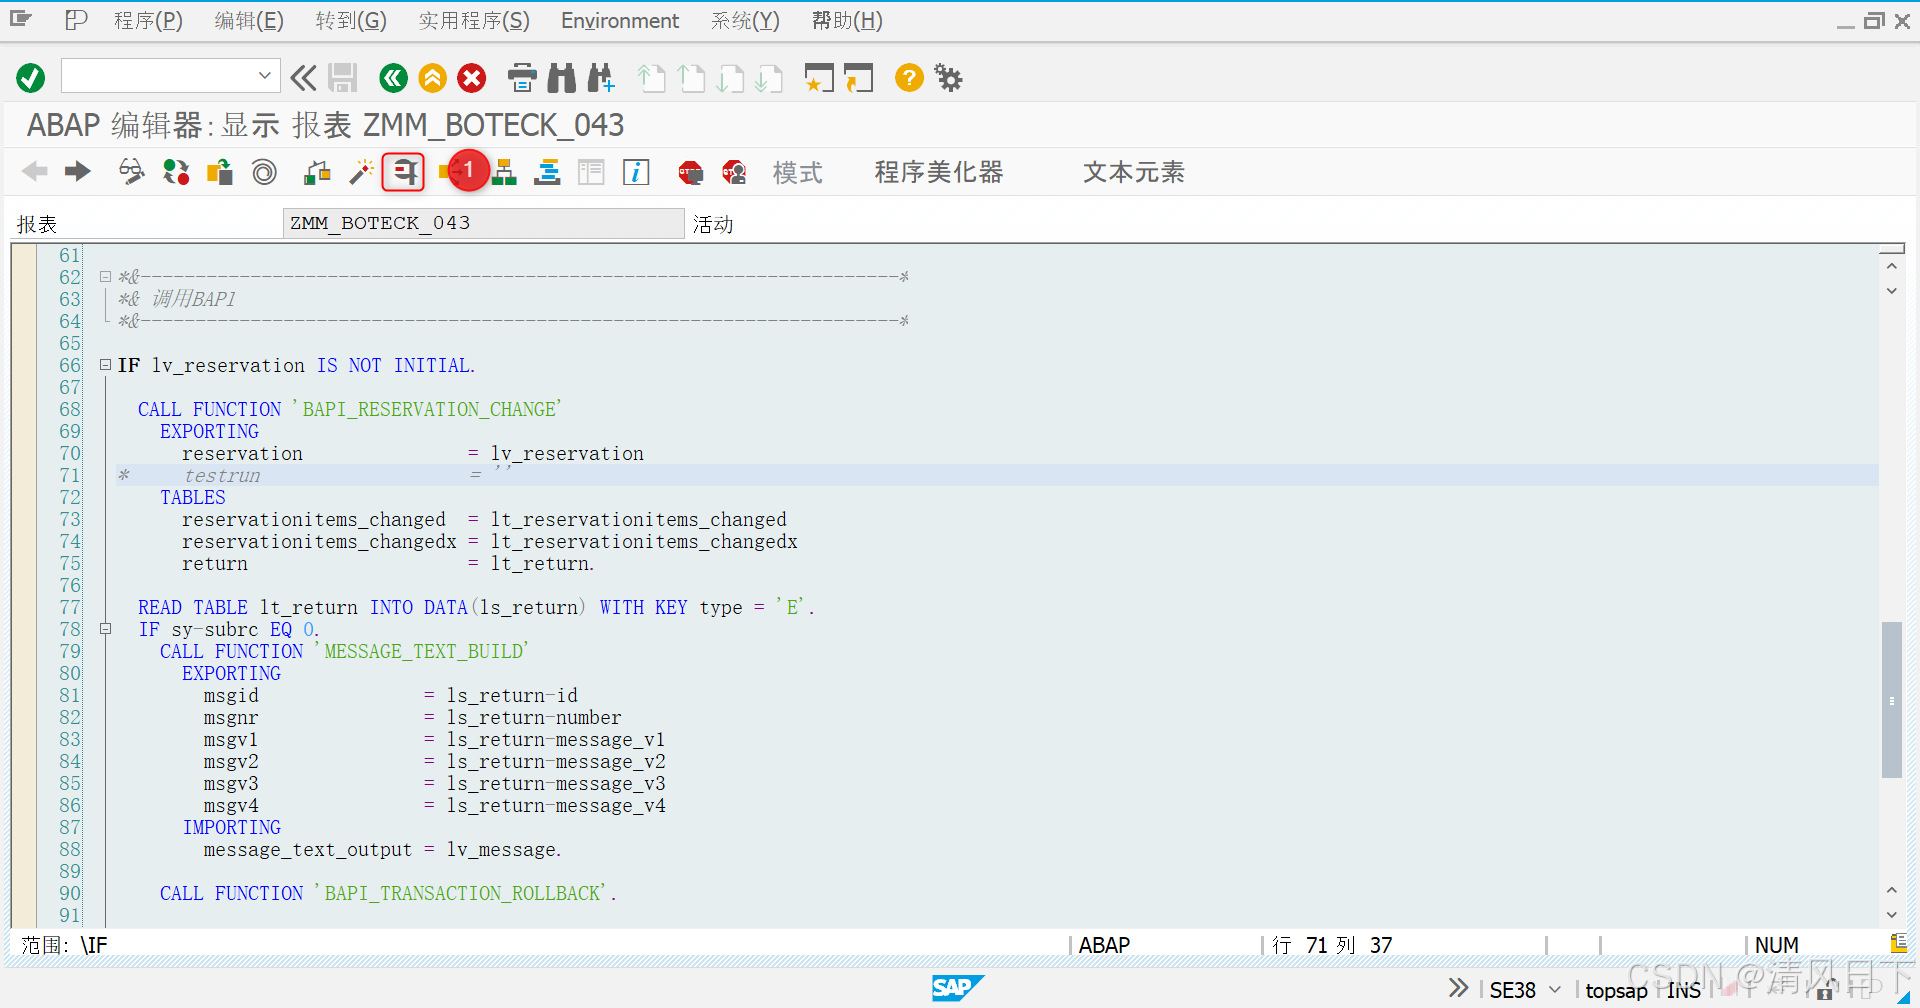Open program documentation via info icon

(636, 172)
